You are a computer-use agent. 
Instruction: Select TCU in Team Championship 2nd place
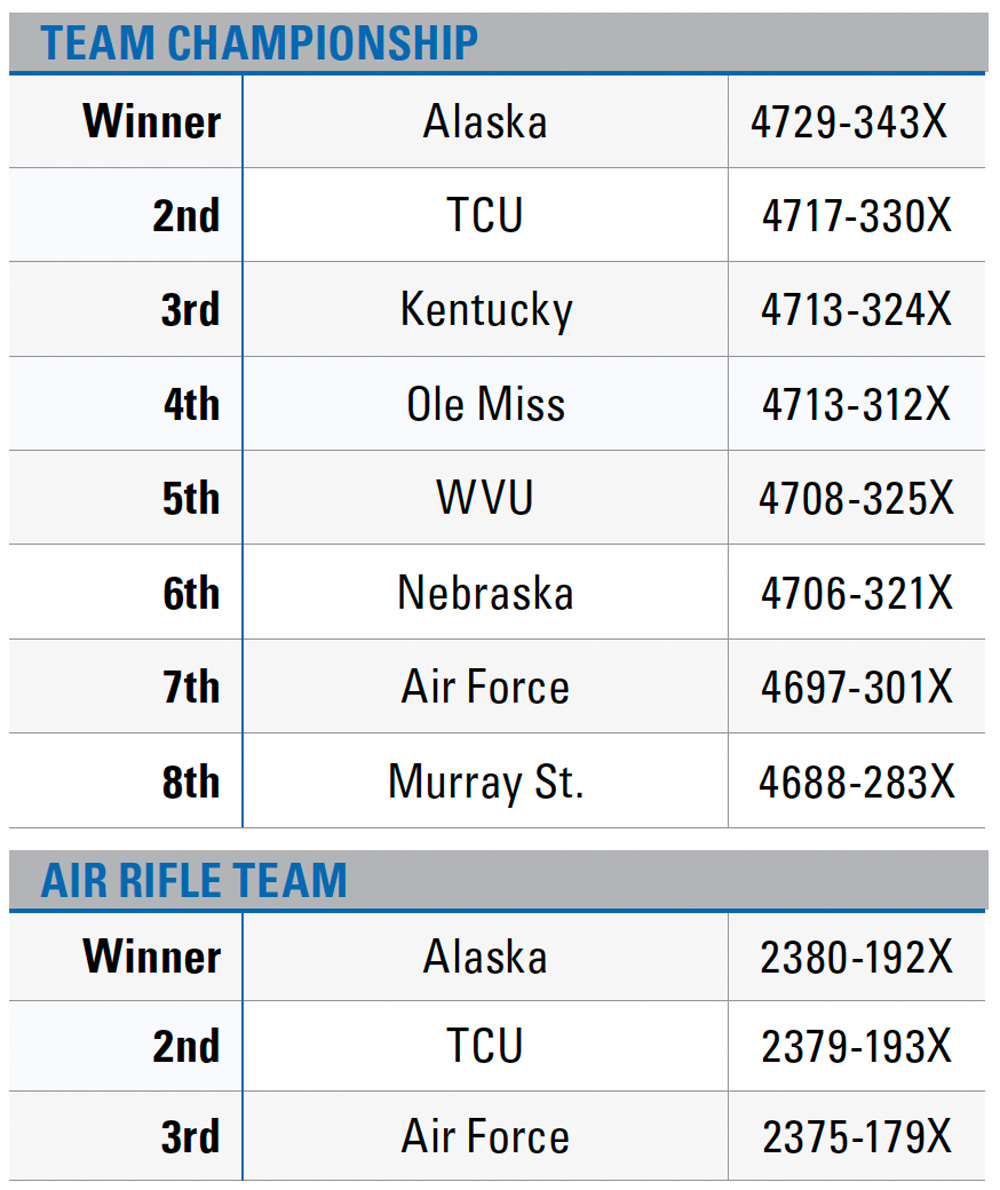[485, 215]
